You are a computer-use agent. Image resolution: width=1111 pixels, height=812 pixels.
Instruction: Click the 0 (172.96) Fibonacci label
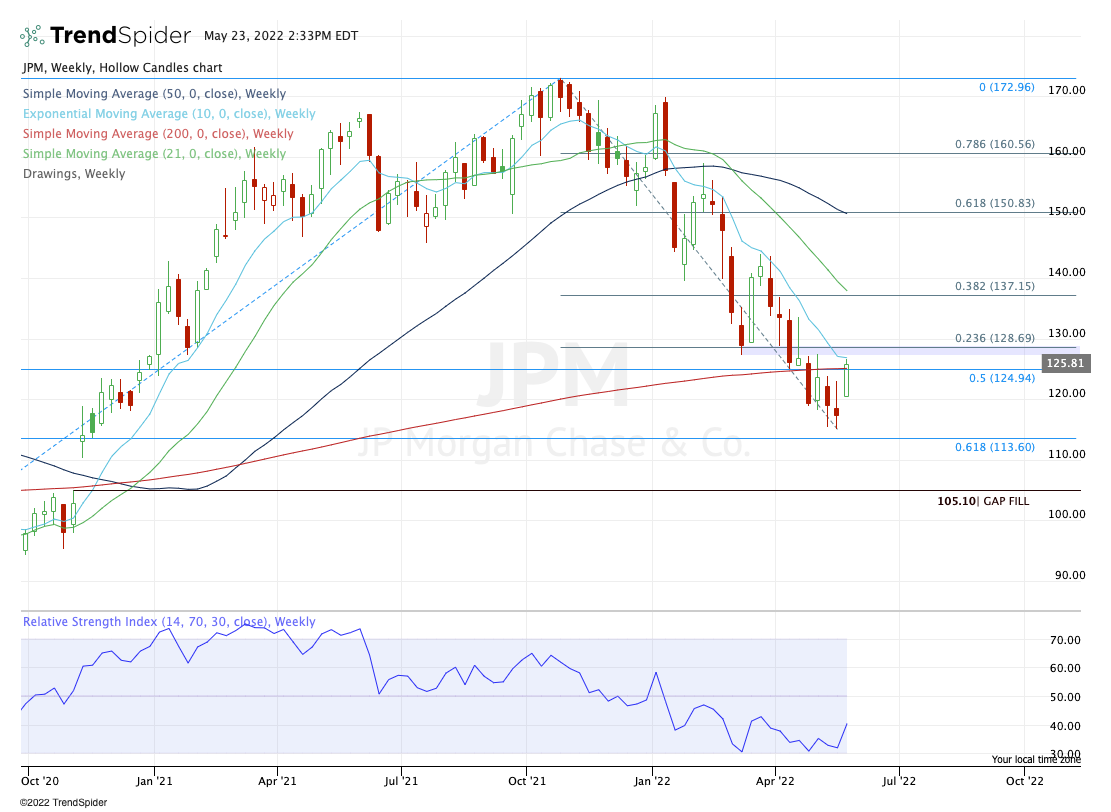[x=1007, y=87]
